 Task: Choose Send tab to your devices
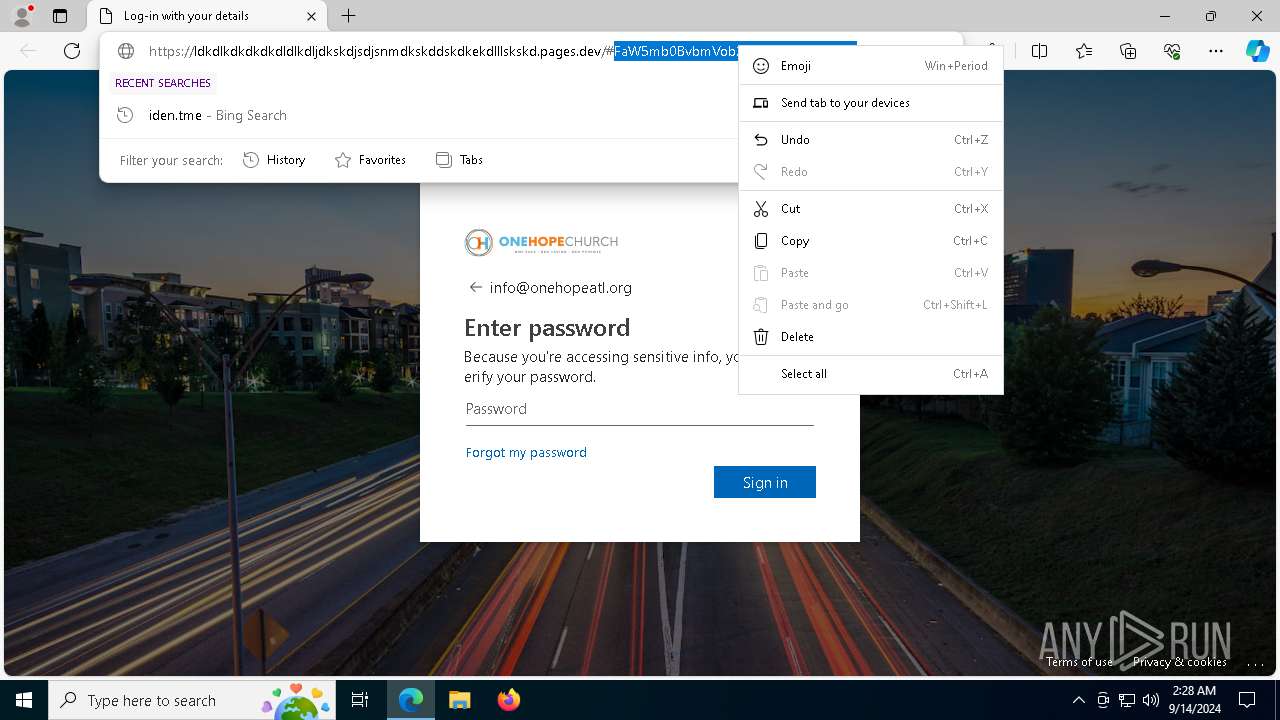point(871,103)
